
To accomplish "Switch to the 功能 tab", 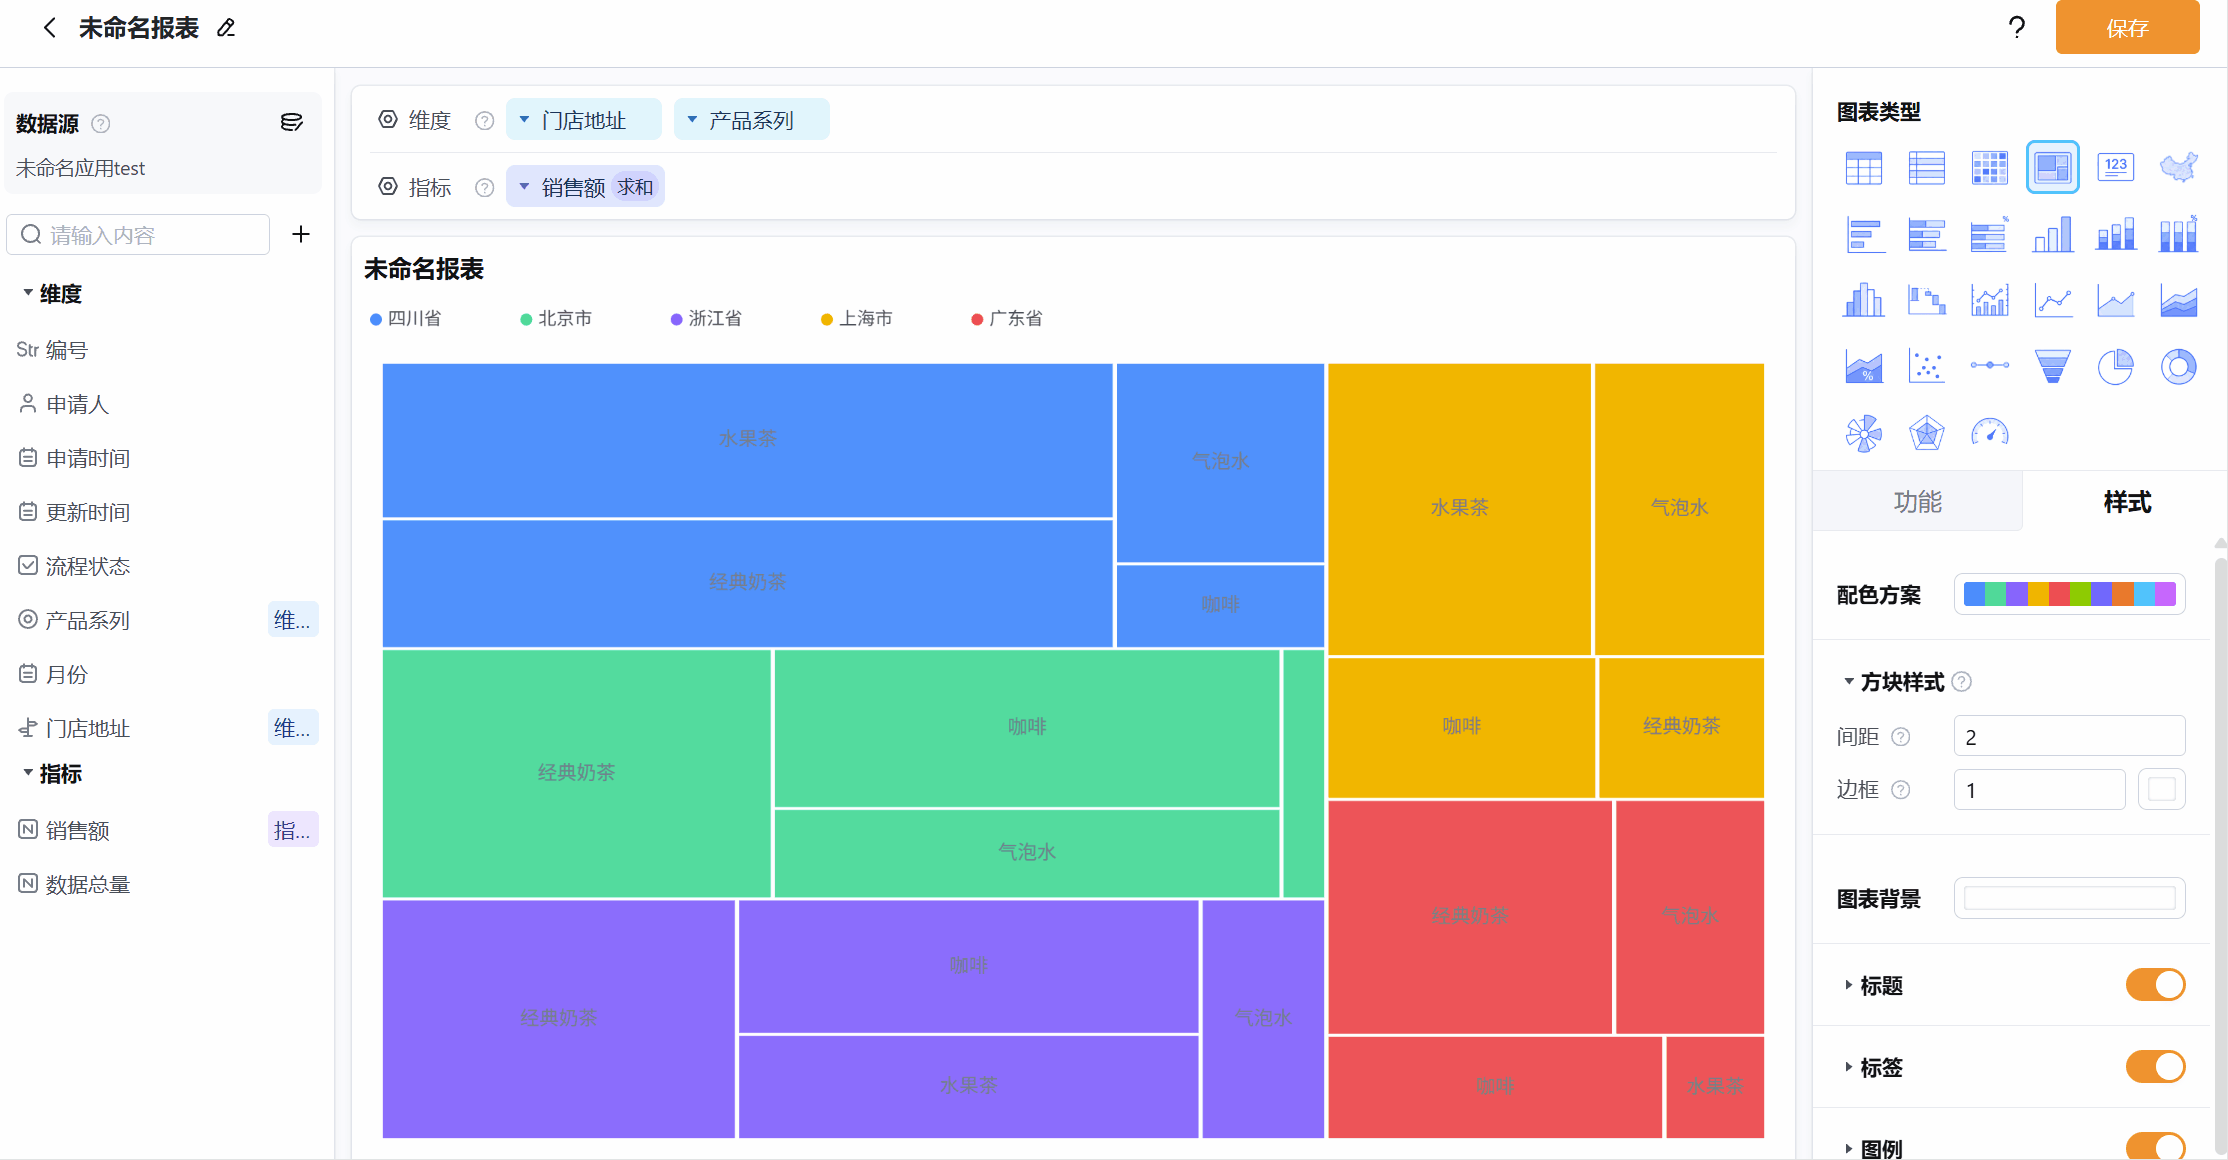I will 1917,502.
